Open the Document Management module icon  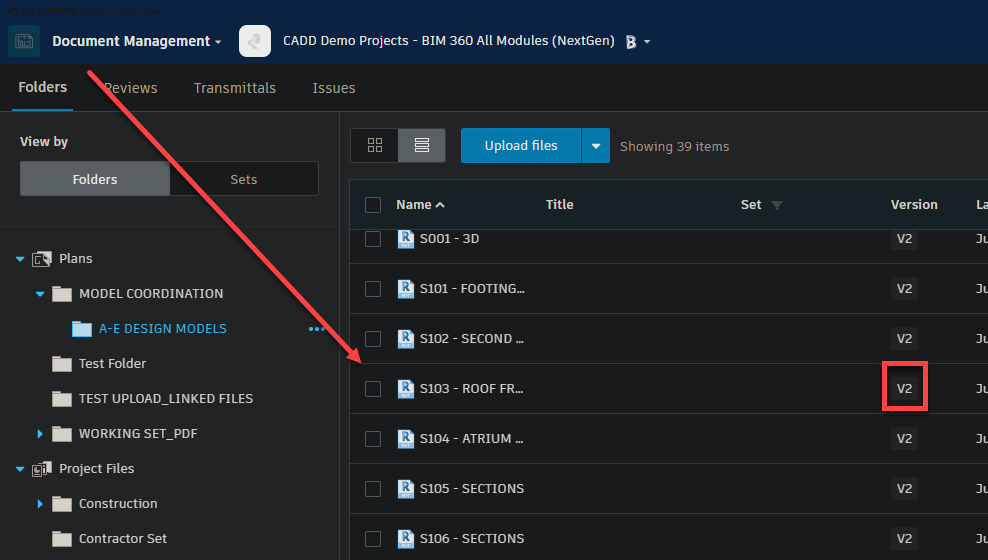[x=24, y=41]
